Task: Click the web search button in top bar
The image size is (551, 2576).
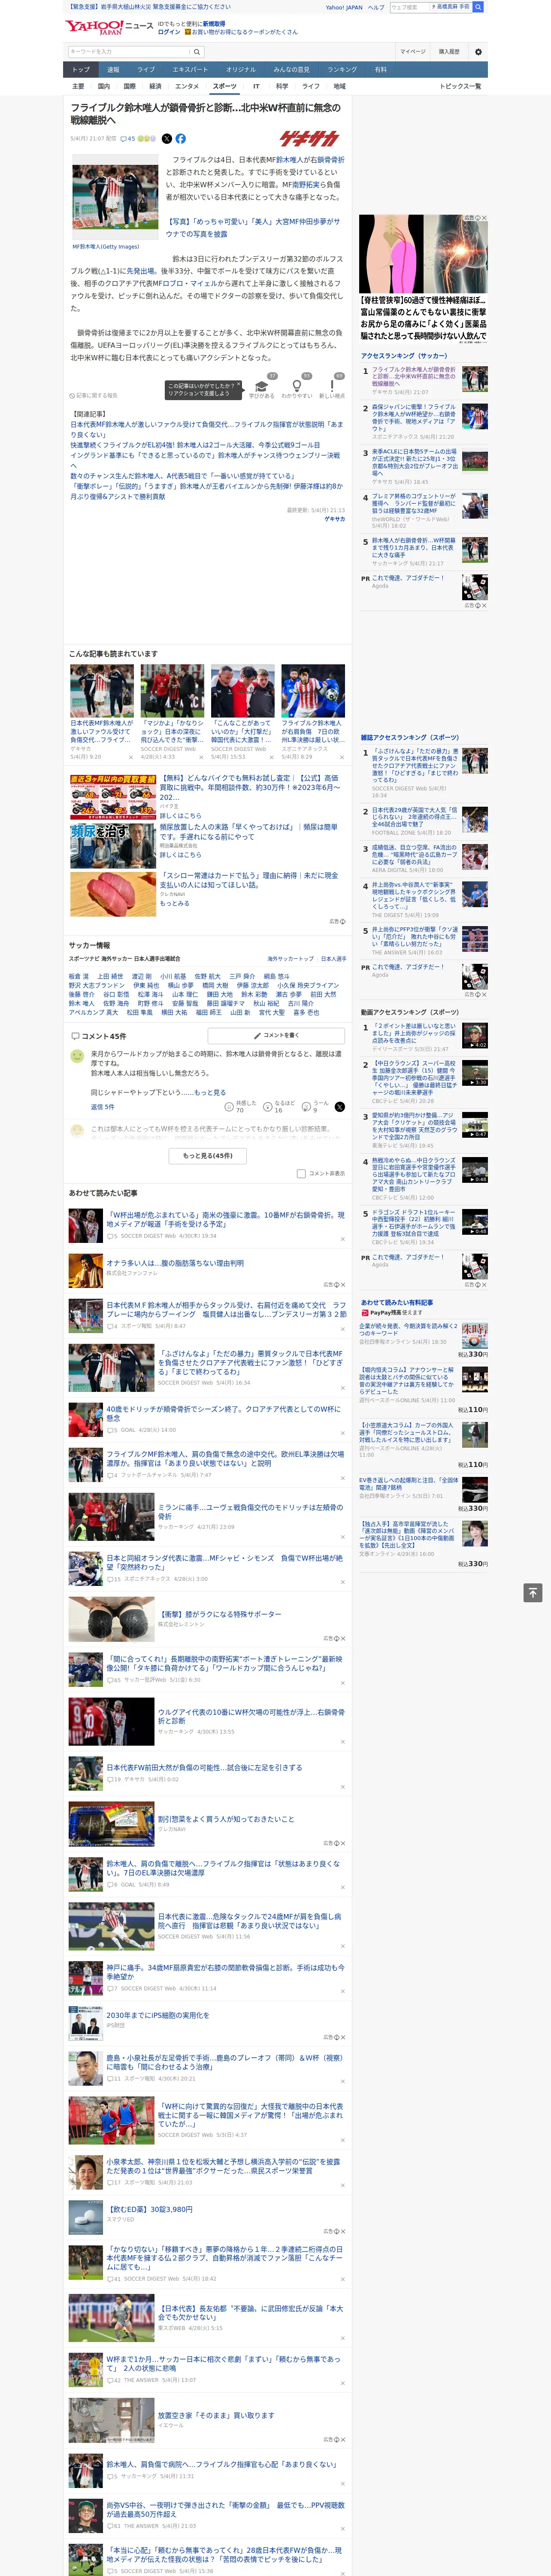Action: click(478, 7)
